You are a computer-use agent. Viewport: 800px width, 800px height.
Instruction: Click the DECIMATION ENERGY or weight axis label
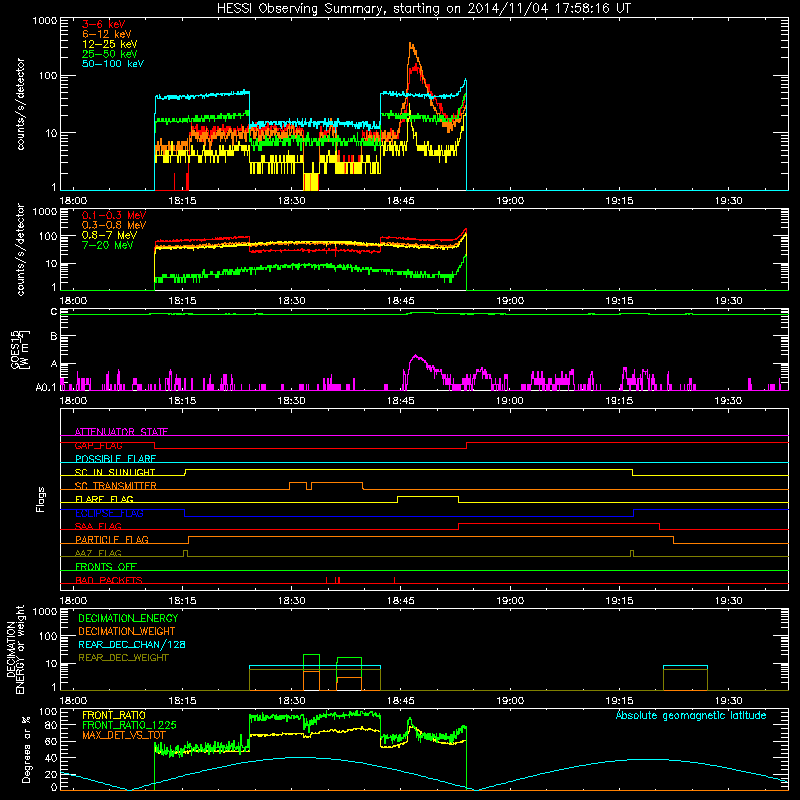[x=15, y=649]
